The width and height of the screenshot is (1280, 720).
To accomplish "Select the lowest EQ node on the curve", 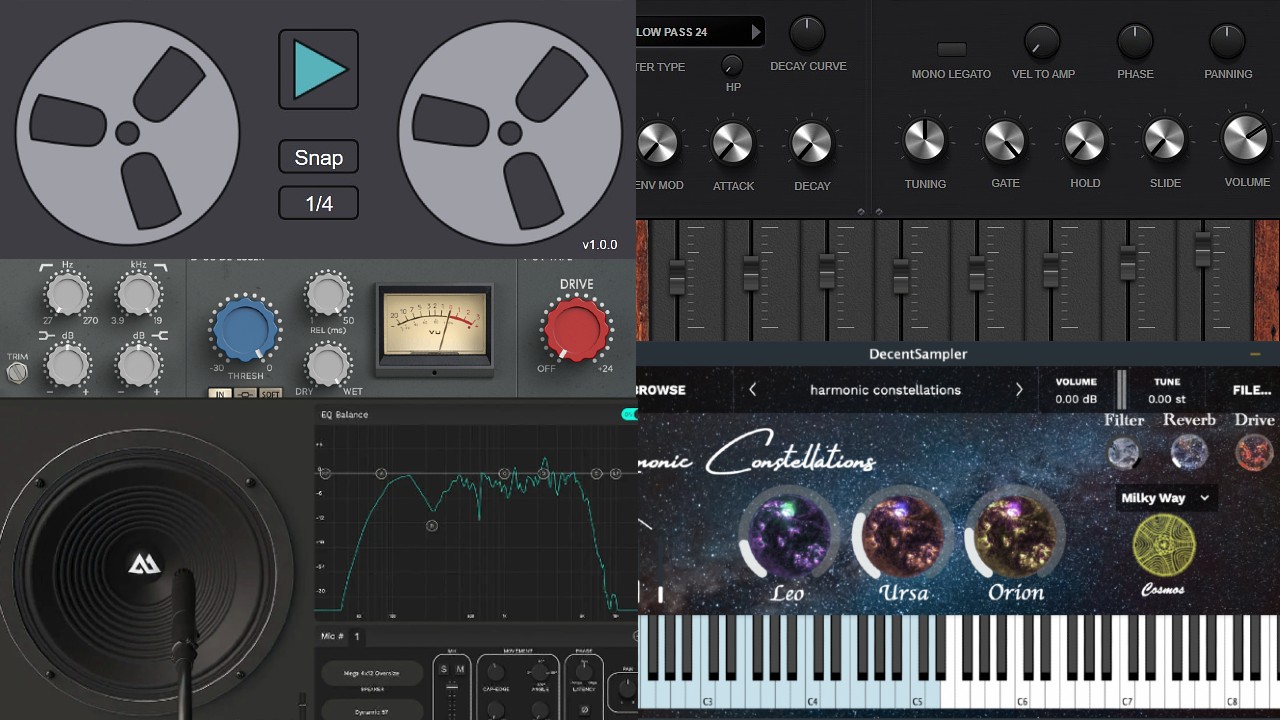I will [x=432, y=525].
